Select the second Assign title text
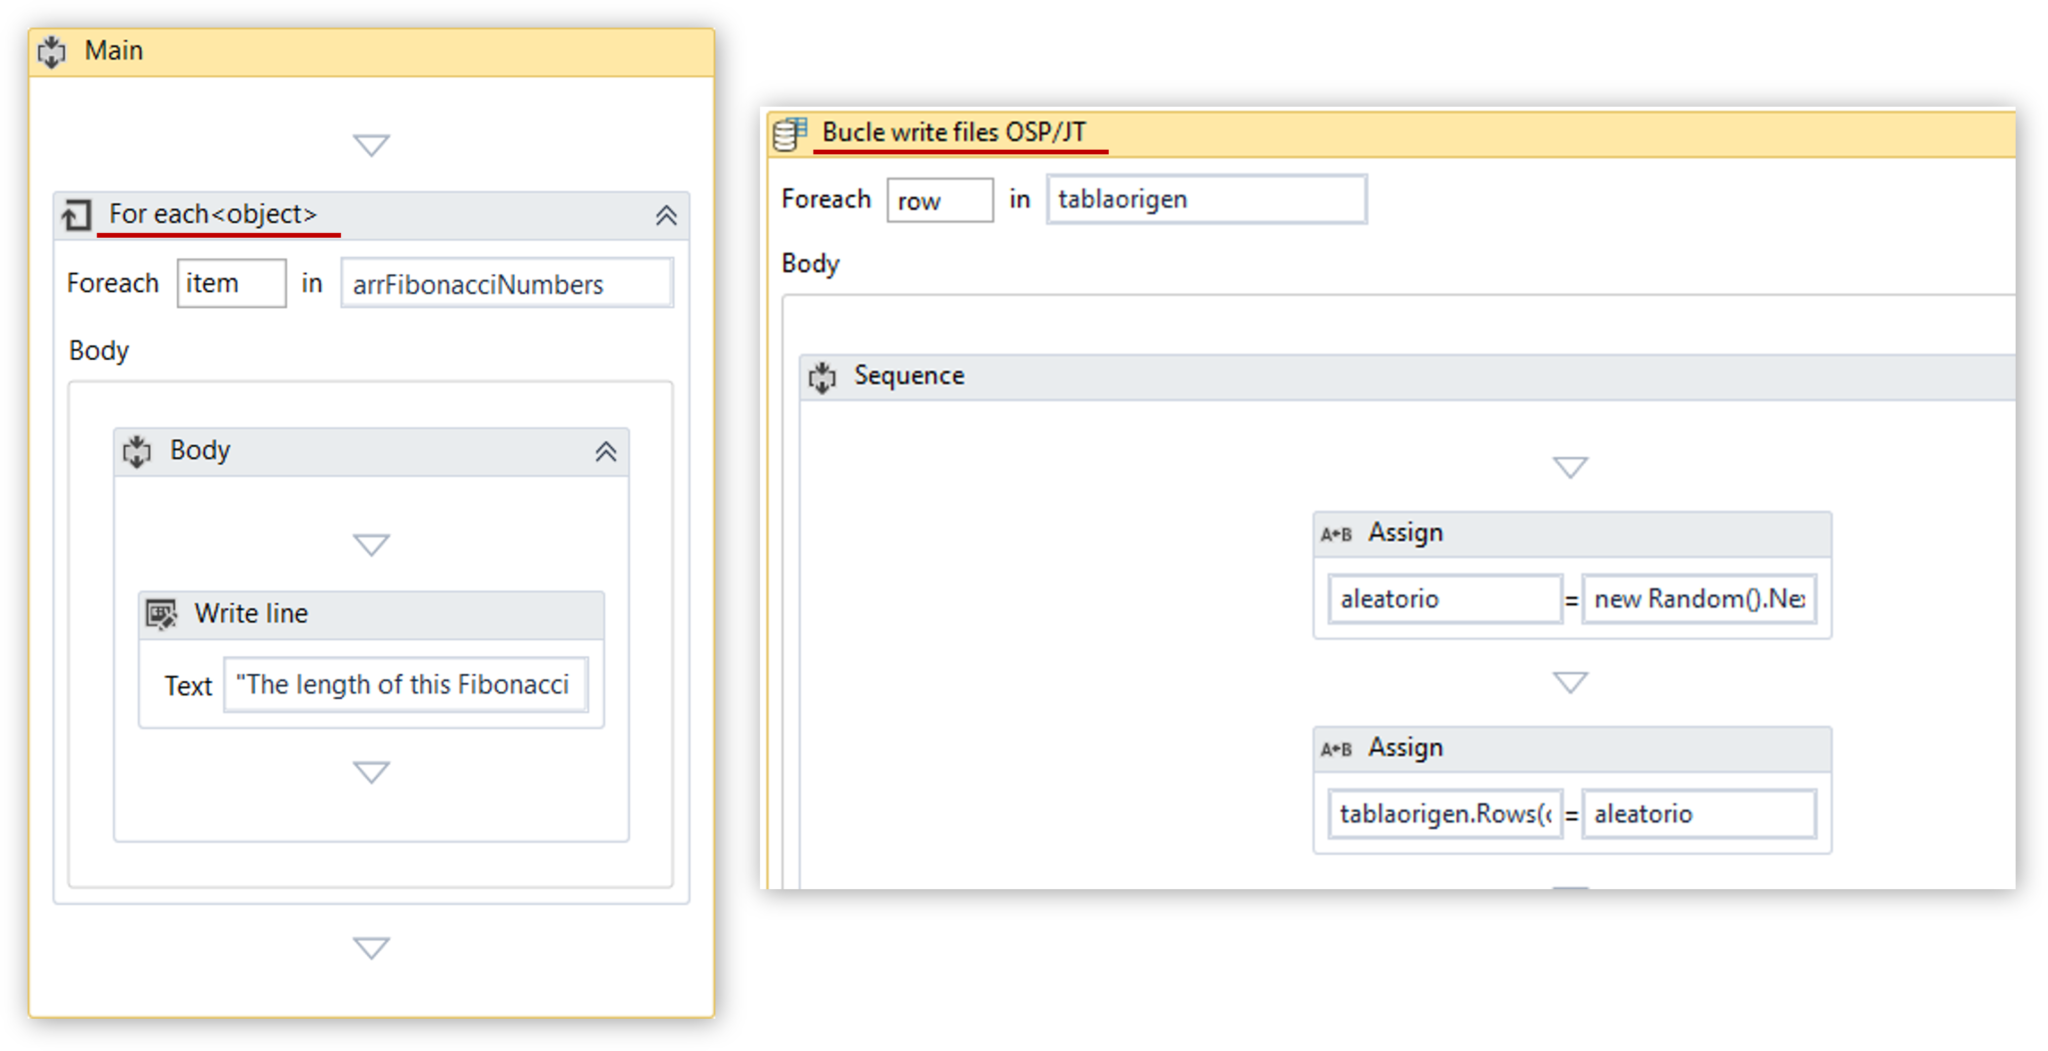This screenshot has width=2048, height=1051. tap(1405, 748)
